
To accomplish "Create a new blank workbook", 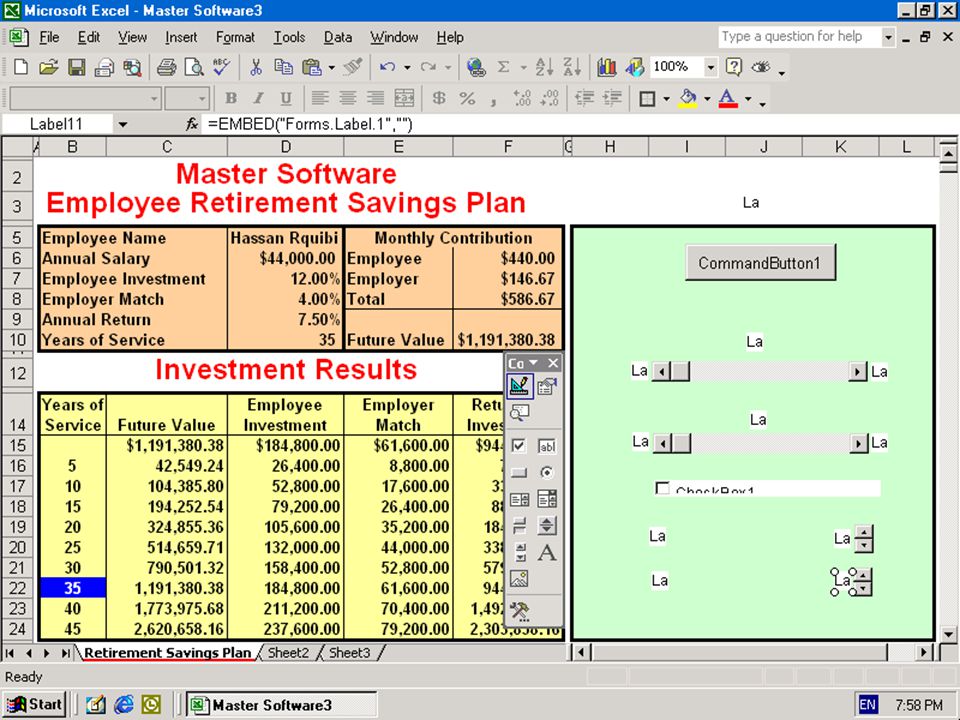I will 20,67.
